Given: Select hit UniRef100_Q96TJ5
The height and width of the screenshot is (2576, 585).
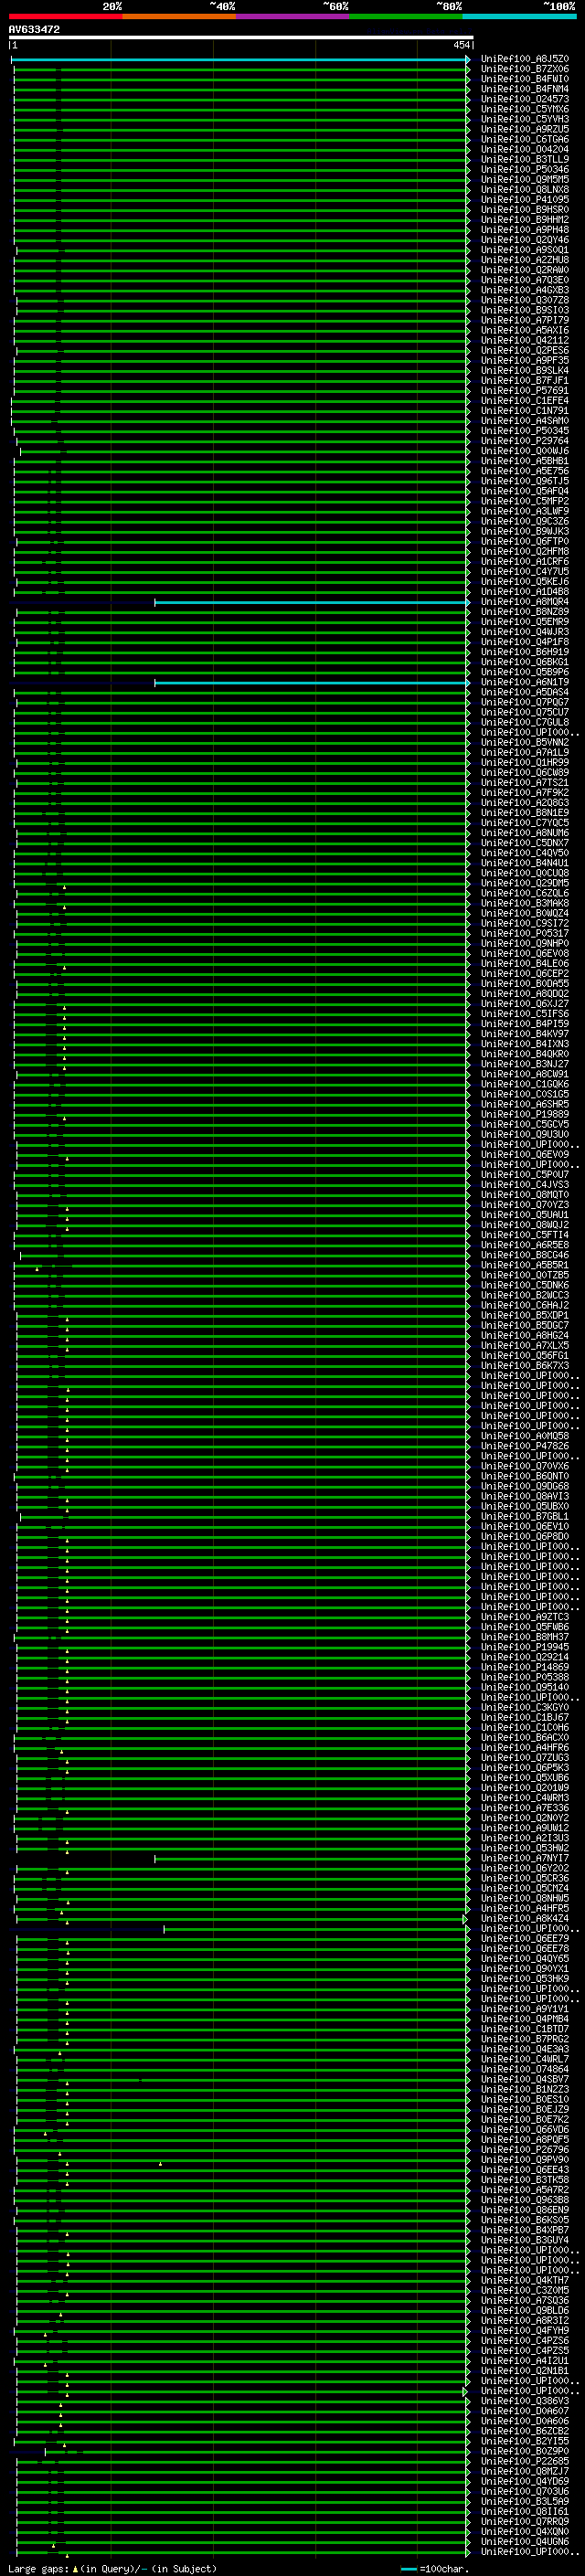Looking at the screenshot, I should tap(525, 481).
